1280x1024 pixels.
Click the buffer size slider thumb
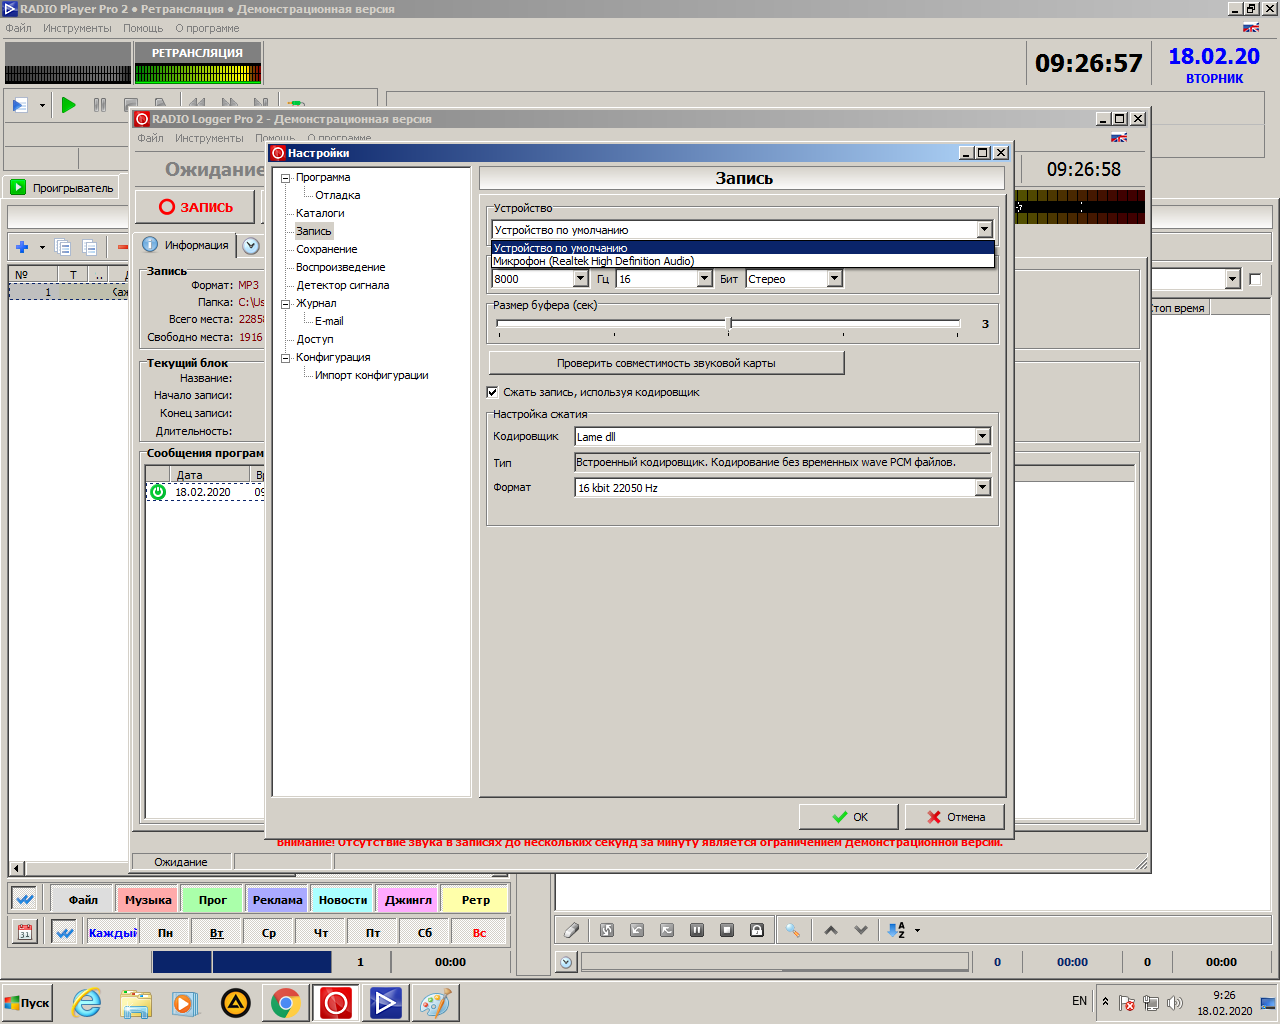(x=729, y=323)
